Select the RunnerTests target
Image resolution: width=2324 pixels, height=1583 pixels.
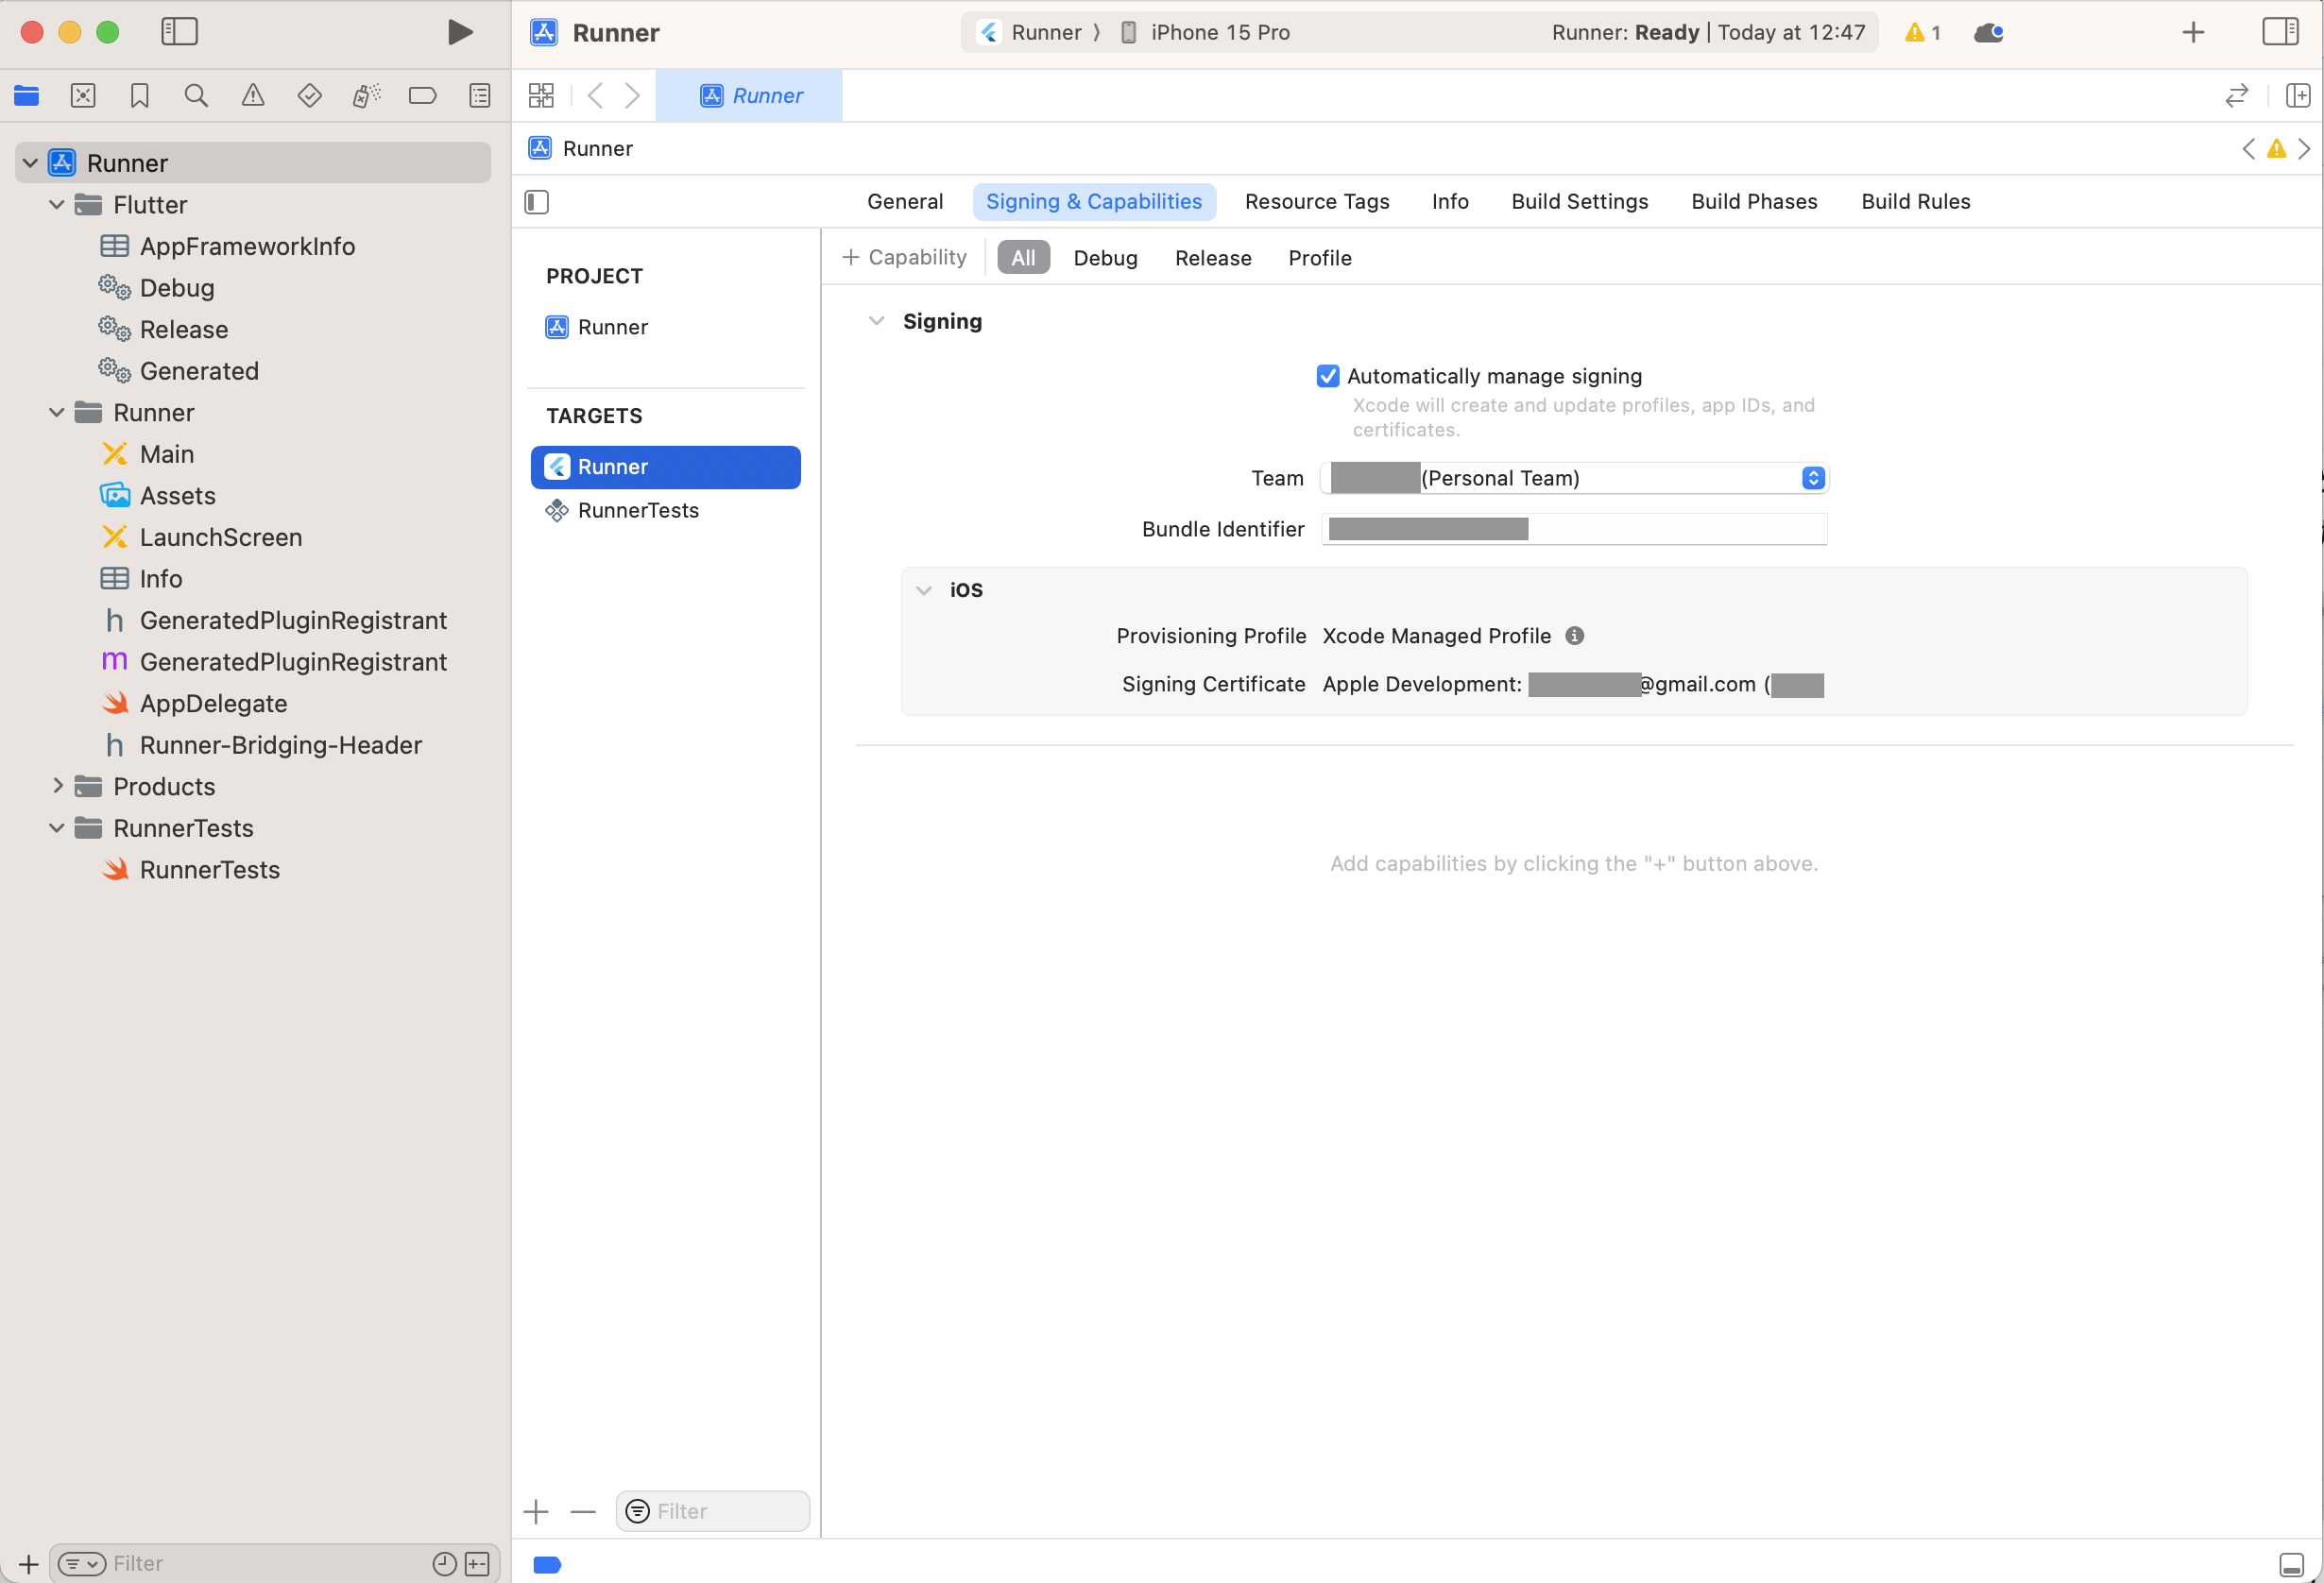click(637, 510)
